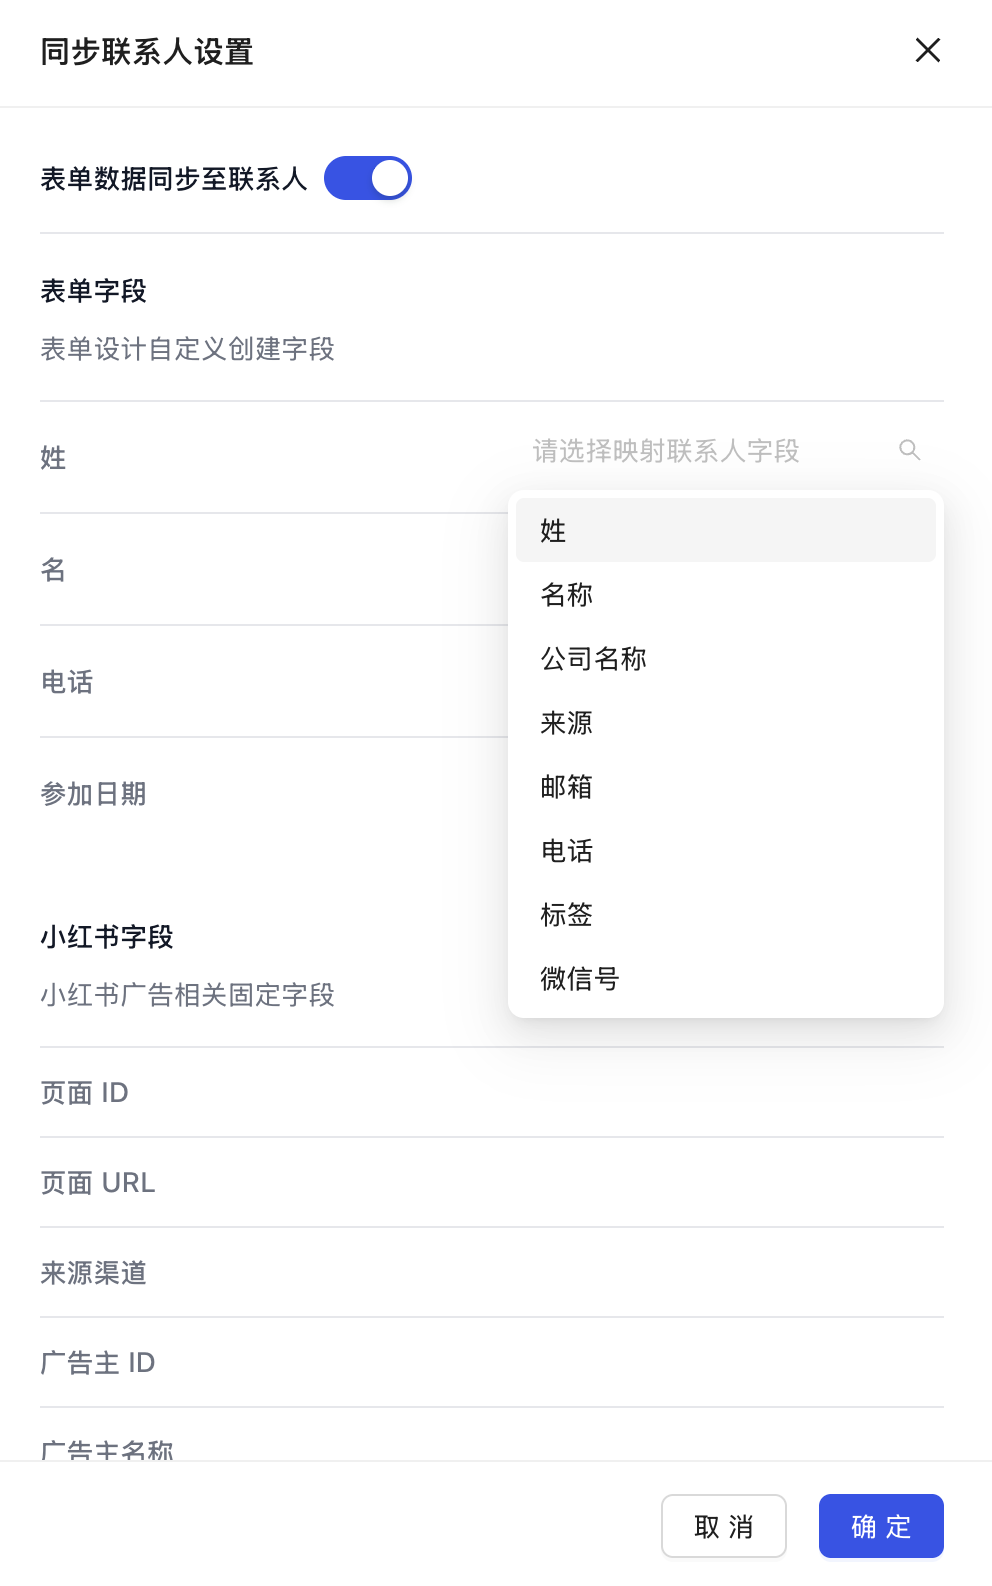Click the 确定 button to confirm
This screenshot has width=992, height=1586.
click(x=881, y=1526)
